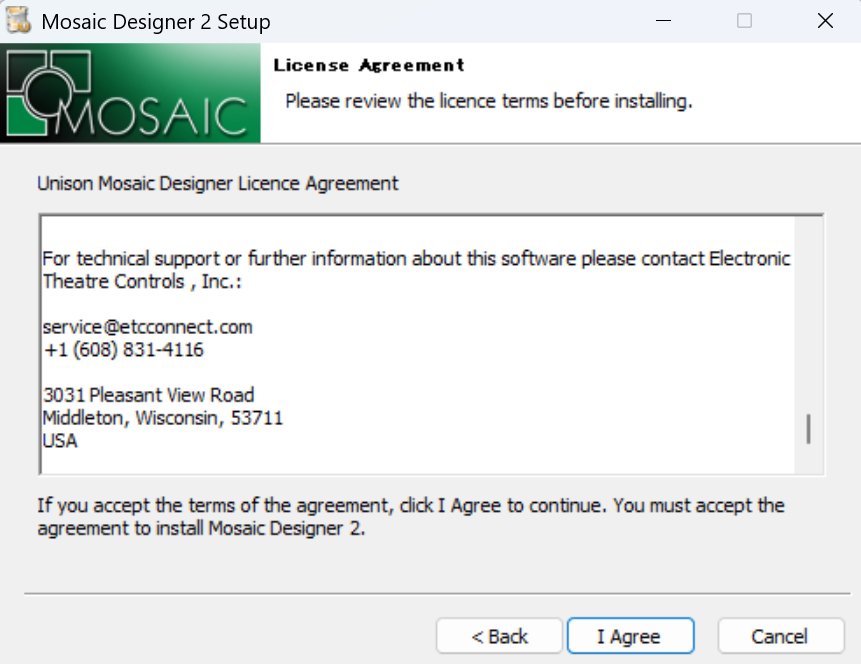Minimize the Setup window

tap(663, 21)
